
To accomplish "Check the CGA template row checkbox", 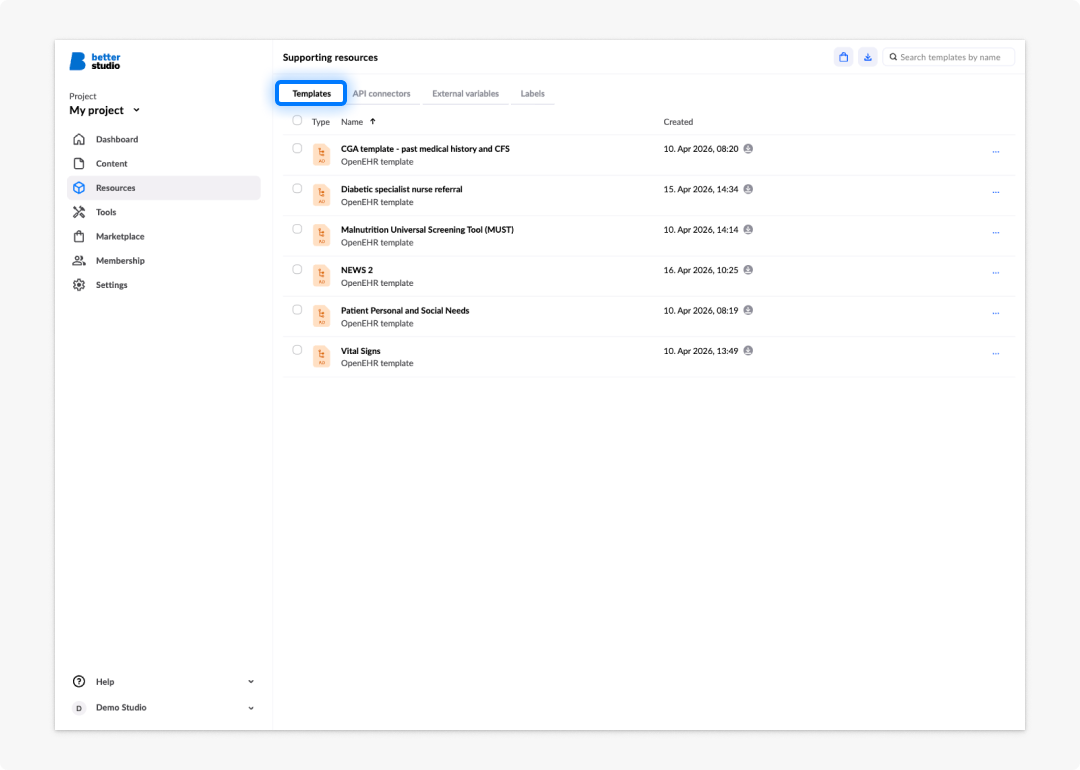I will pos(297,149).
